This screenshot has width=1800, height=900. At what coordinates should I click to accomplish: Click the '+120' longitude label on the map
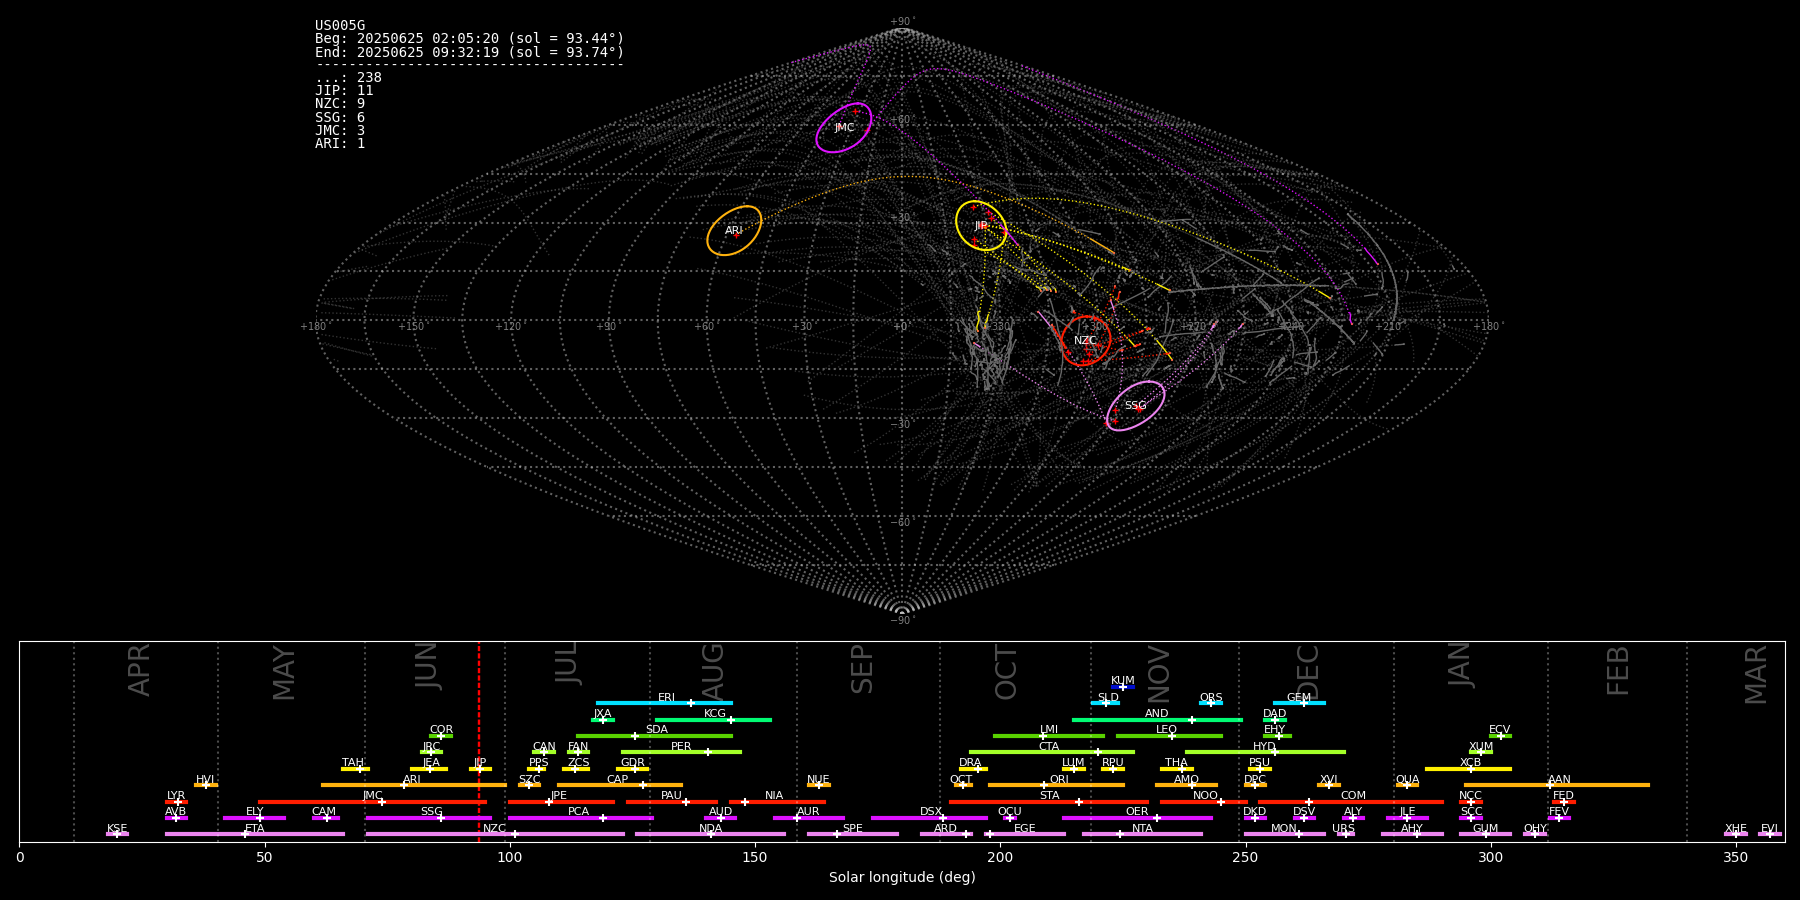point(508,326)
